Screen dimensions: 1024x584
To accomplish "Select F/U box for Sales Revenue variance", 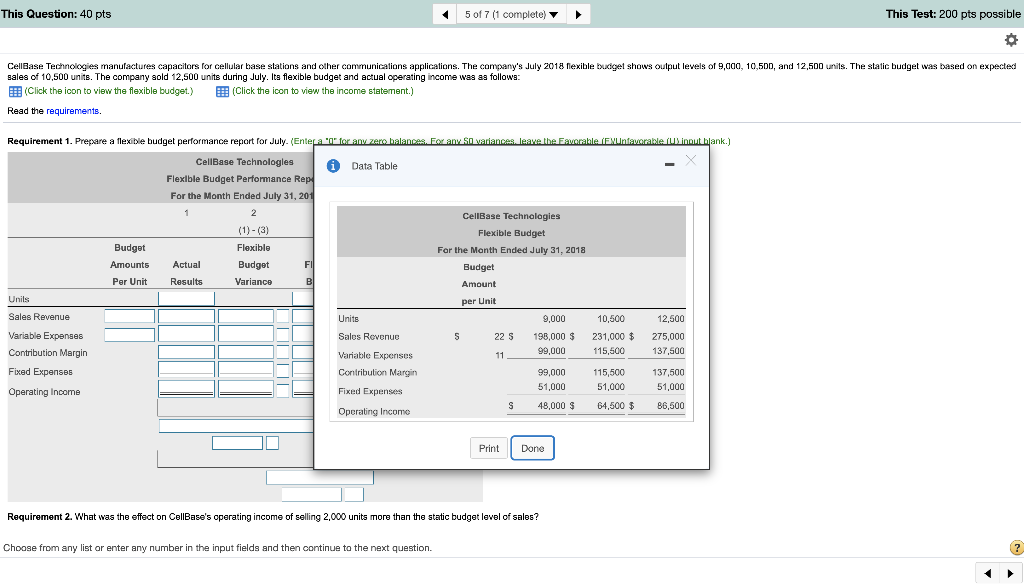I will coord(282,316).
